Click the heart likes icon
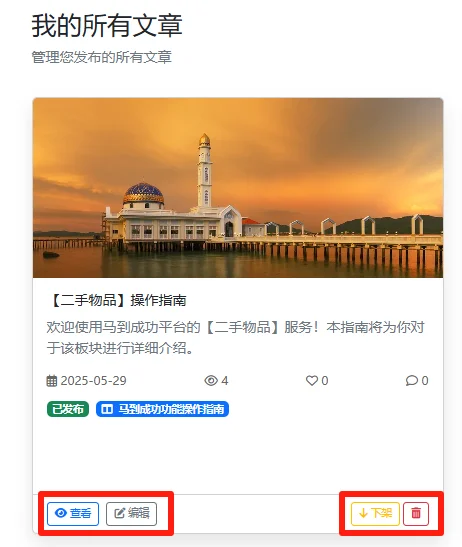 click(312, 380)
